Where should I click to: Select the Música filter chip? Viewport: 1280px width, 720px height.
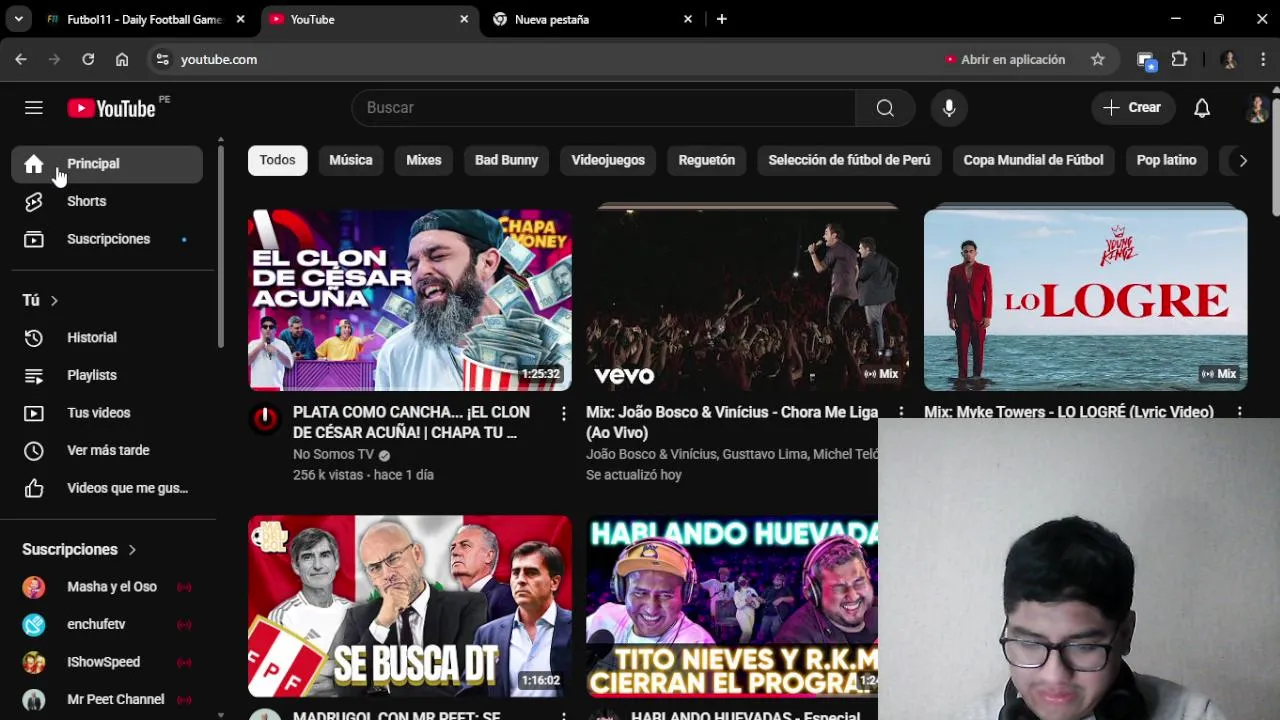(x=351, y=160)
